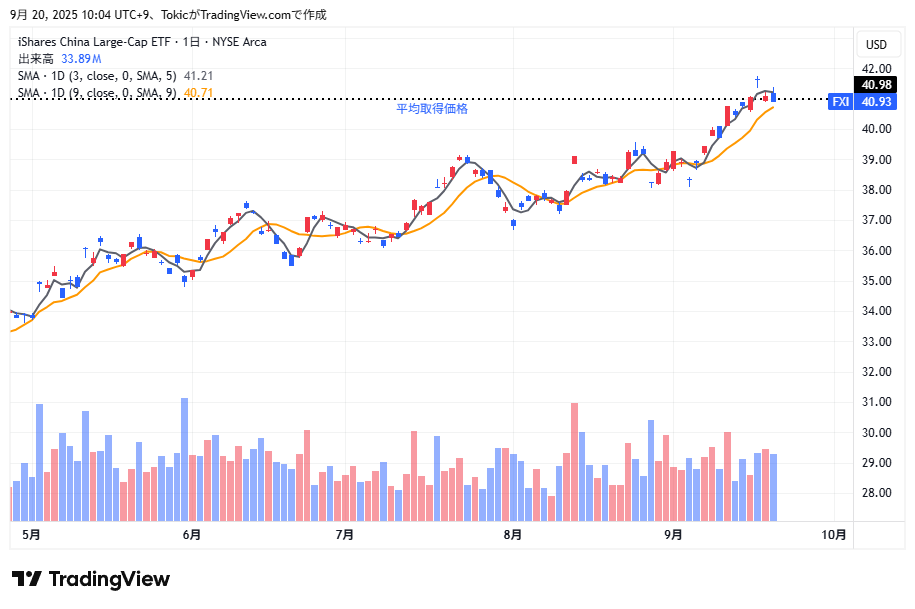Select the 出来高 volume indicator label
915x609 pixels.
[36, 59]
